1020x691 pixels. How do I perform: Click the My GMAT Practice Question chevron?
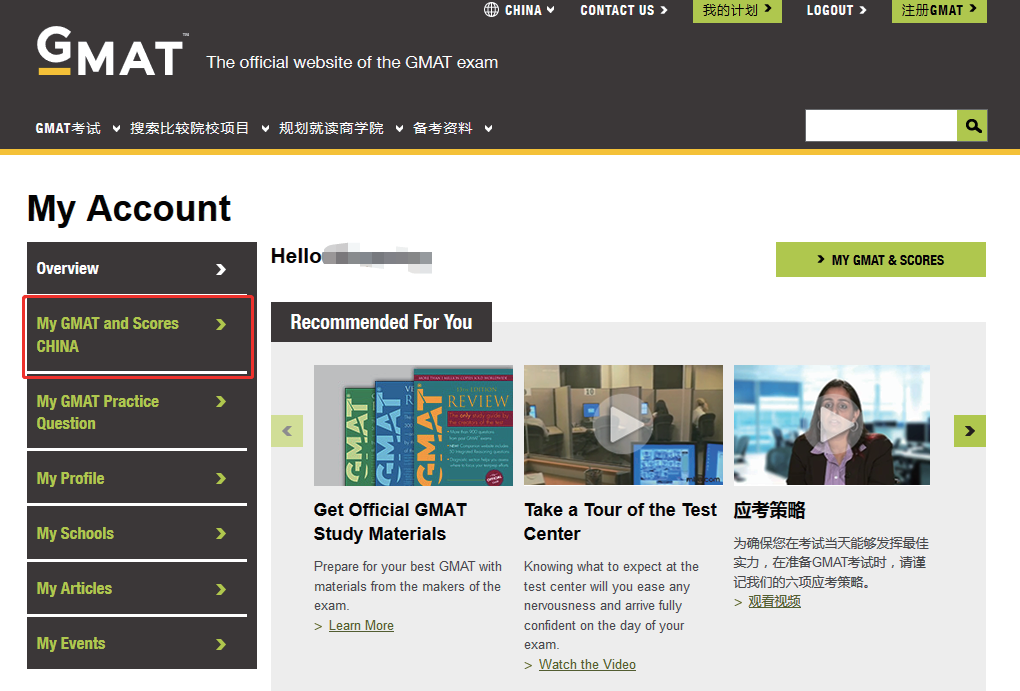click(221, 402)
